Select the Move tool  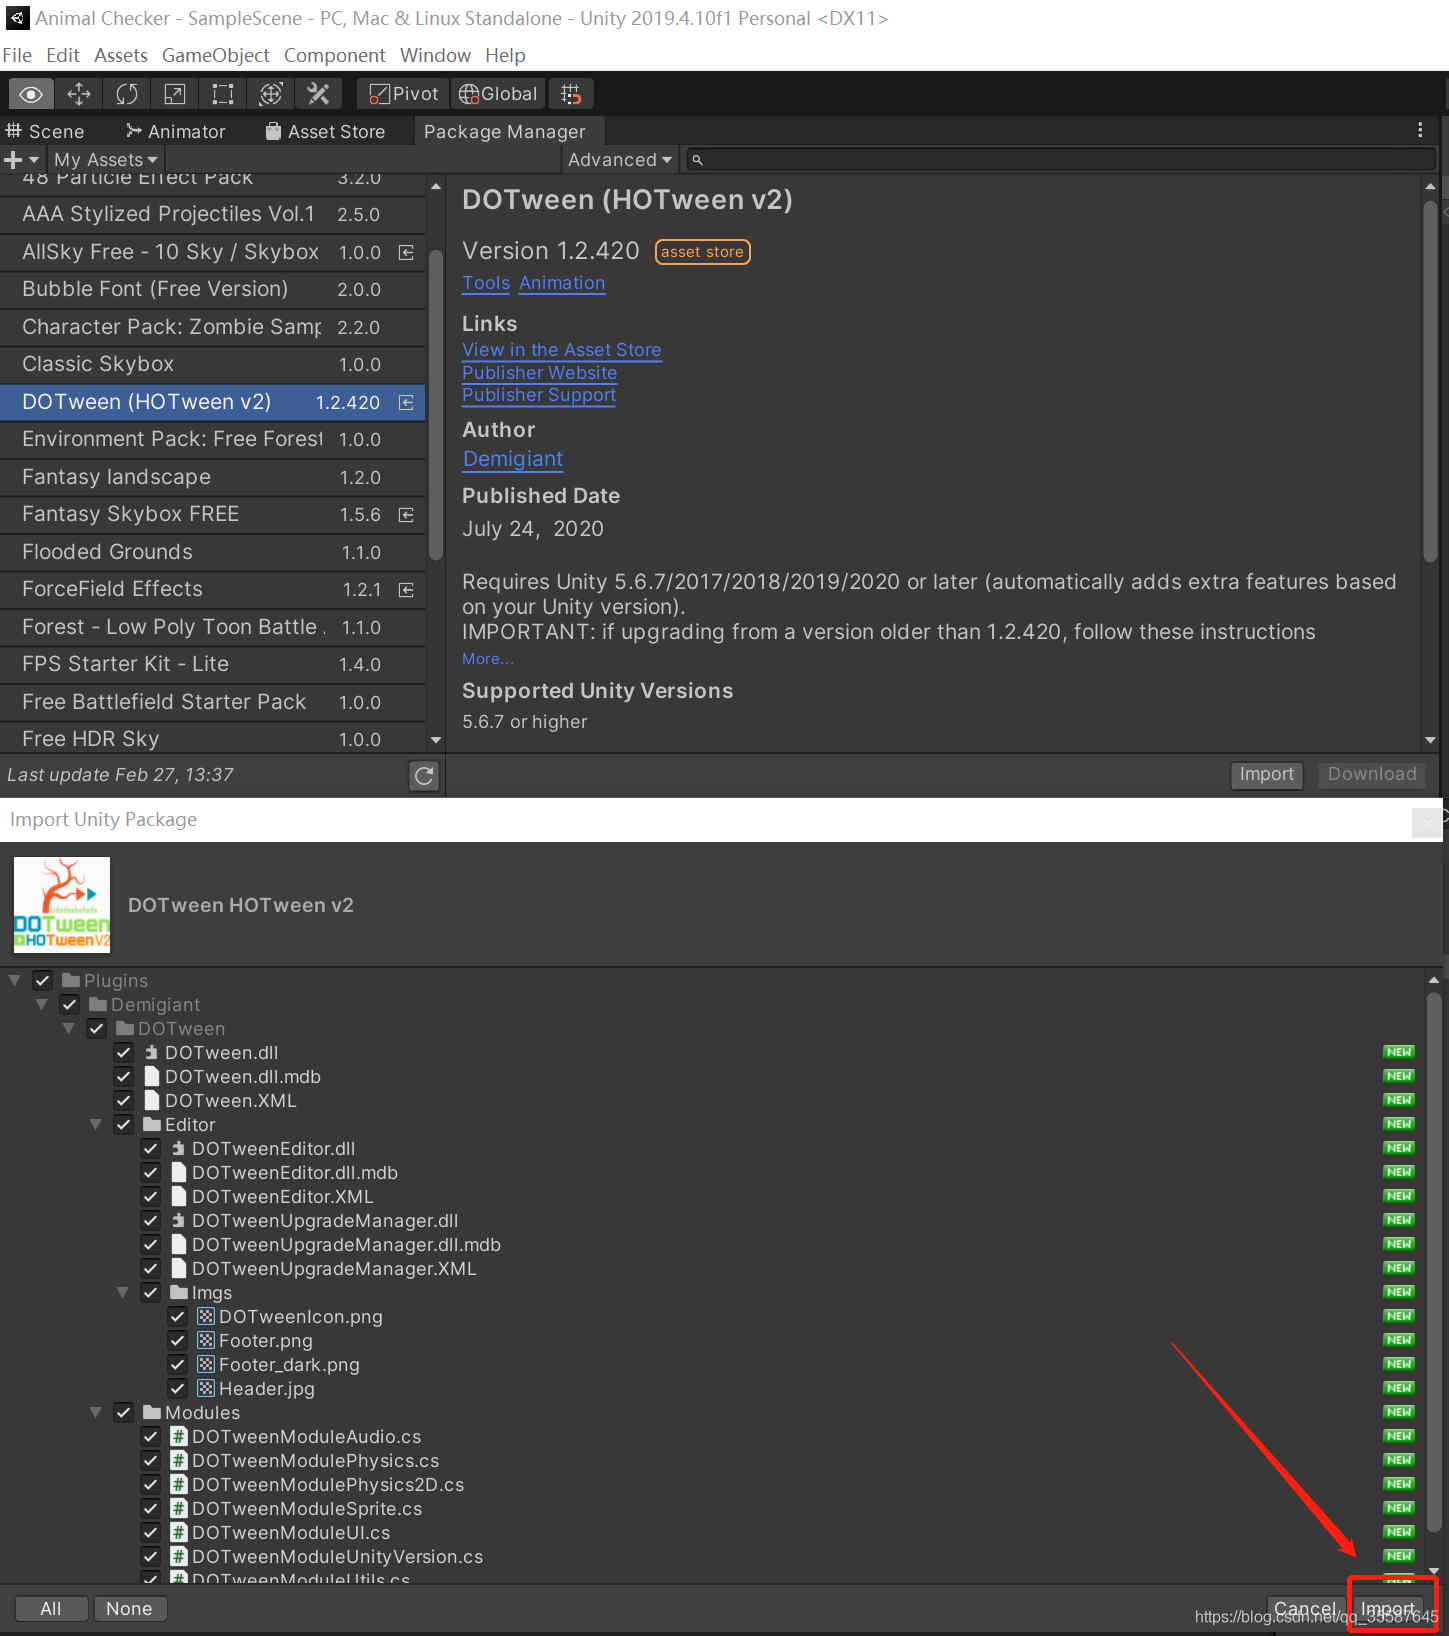coord(79,94)
